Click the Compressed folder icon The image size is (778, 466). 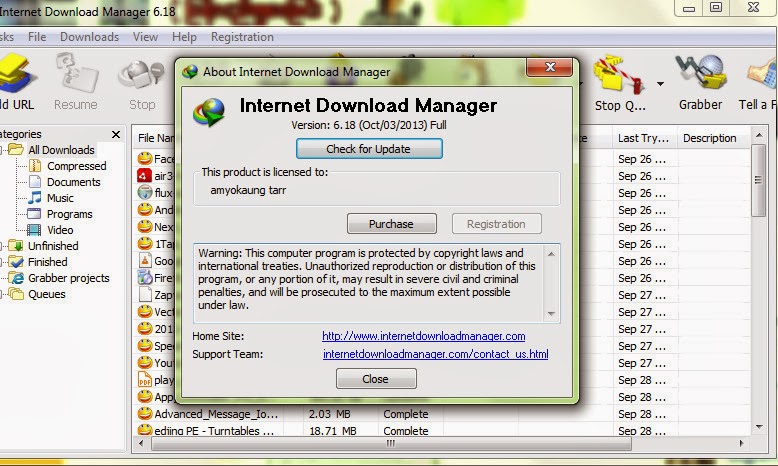click(x=35, y=165)
